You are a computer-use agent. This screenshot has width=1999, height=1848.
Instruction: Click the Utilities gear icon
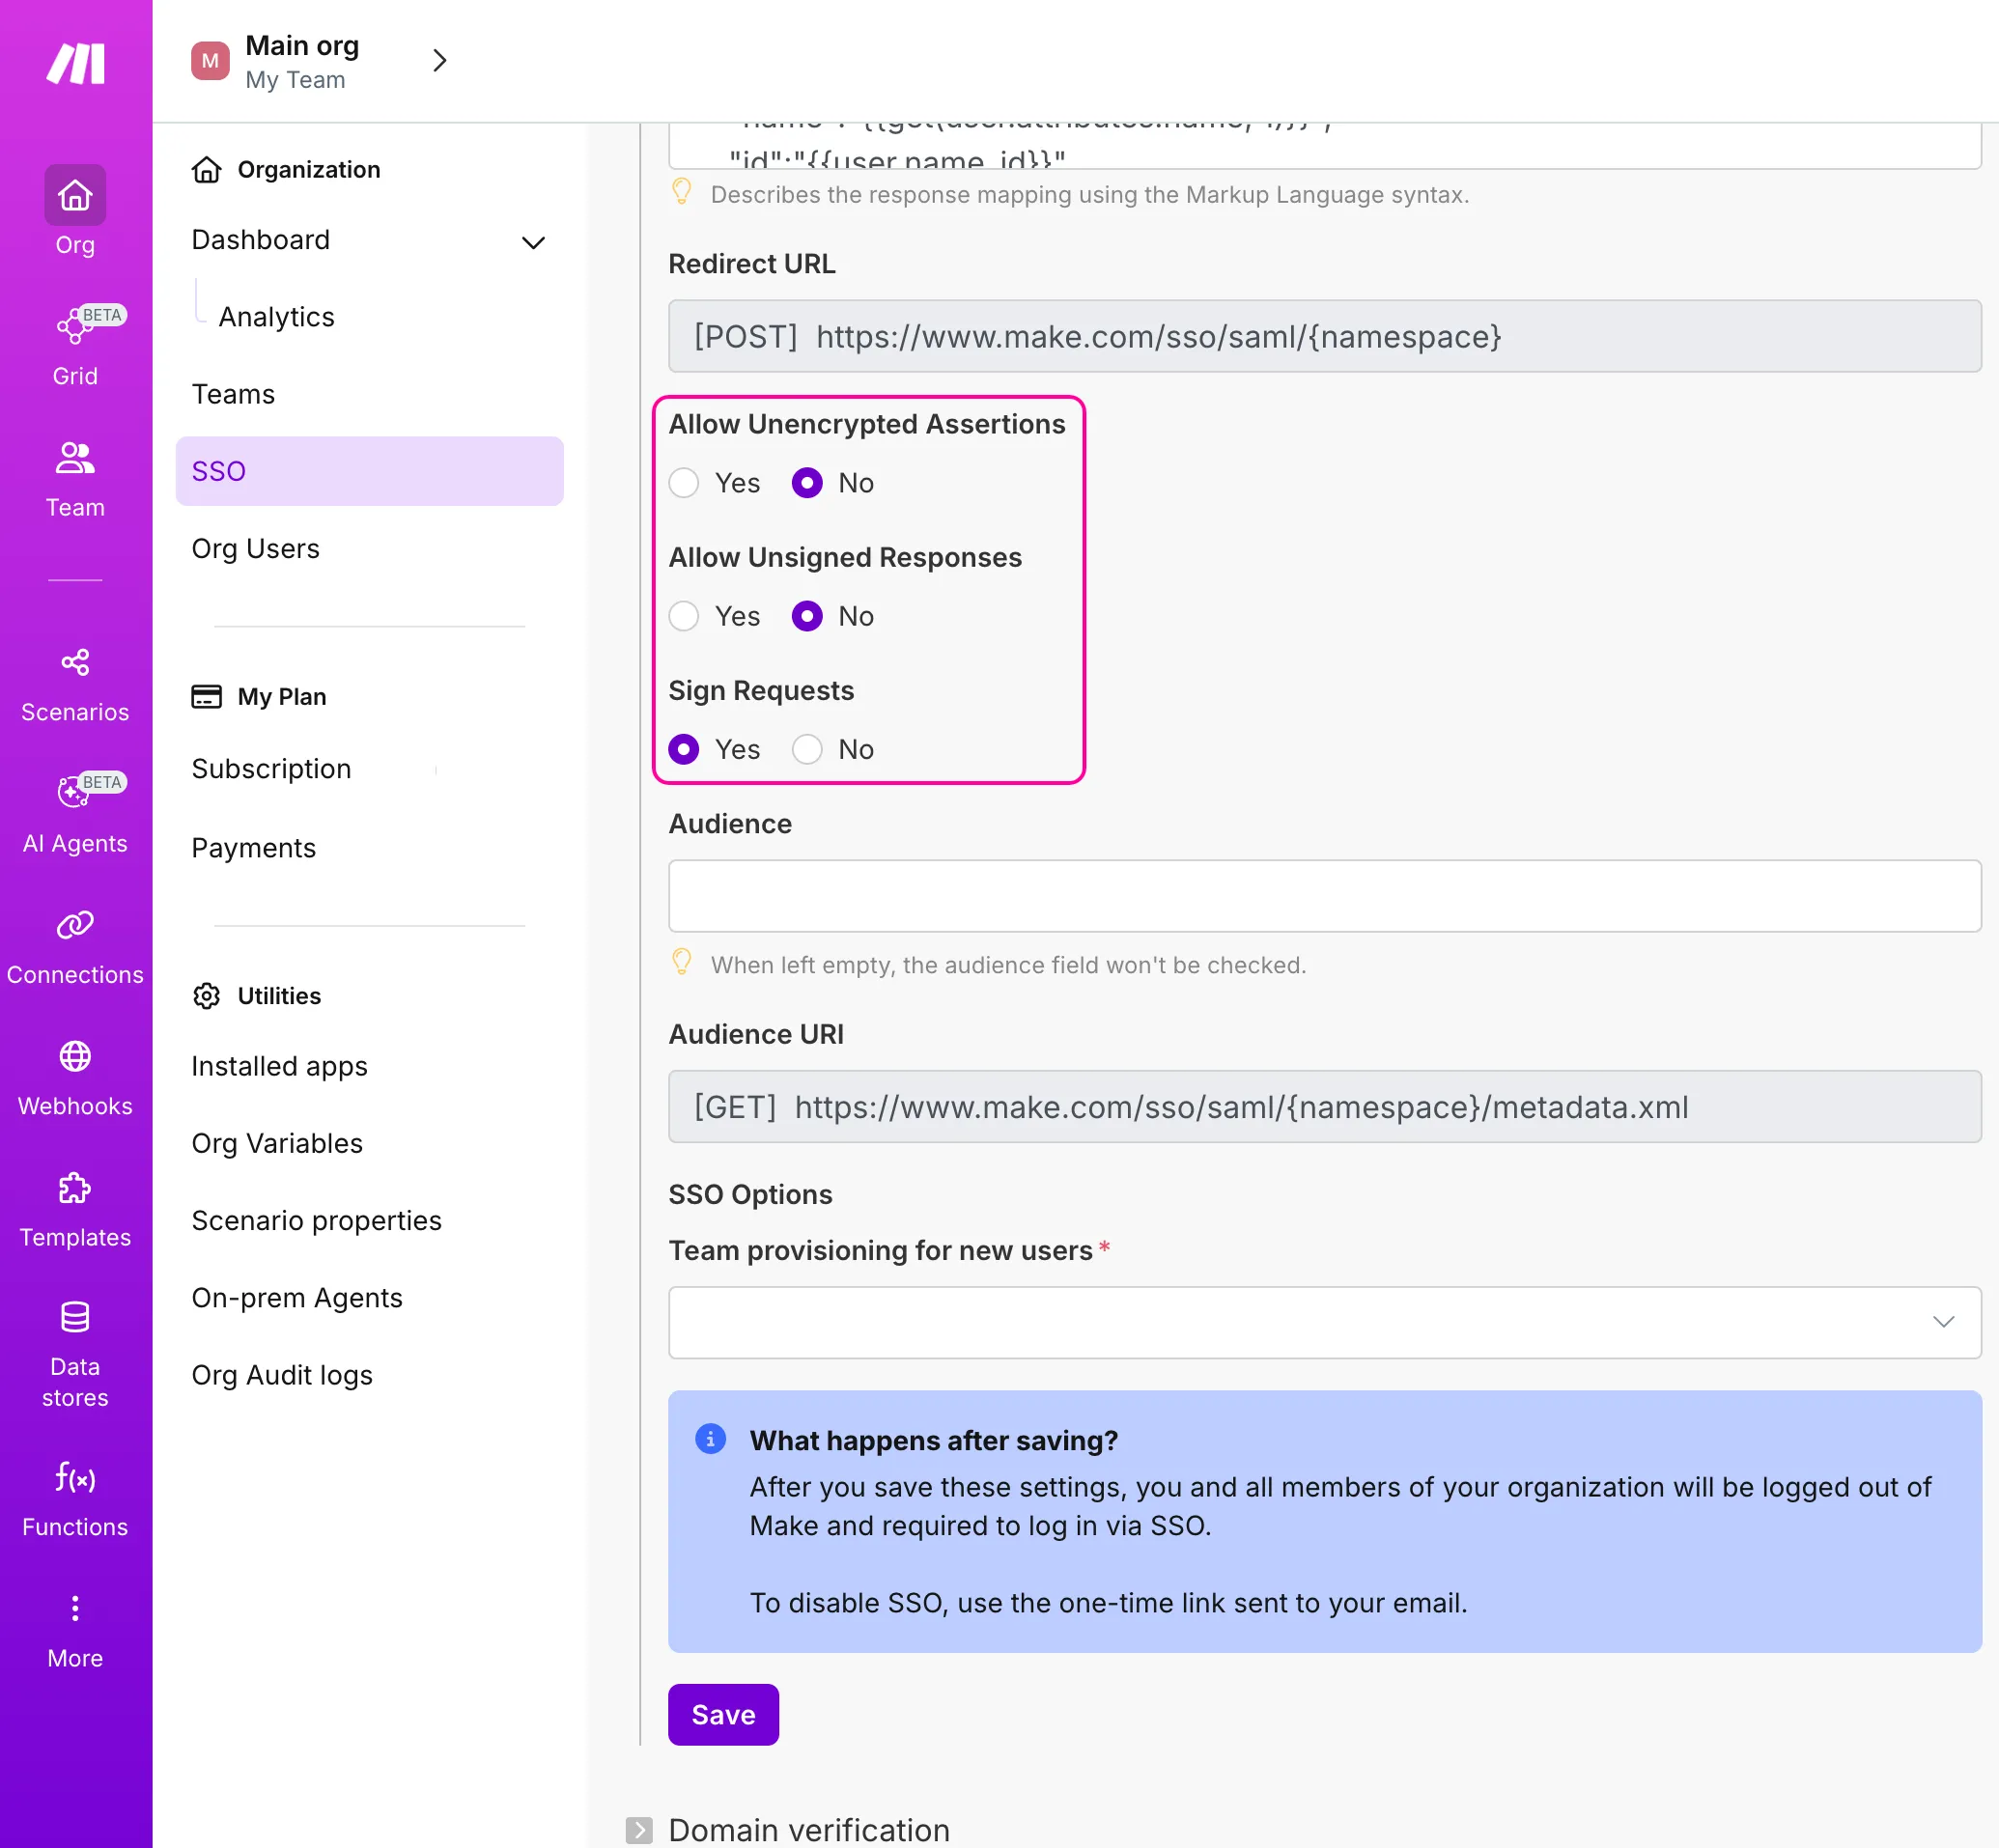[x=206, y=996]
